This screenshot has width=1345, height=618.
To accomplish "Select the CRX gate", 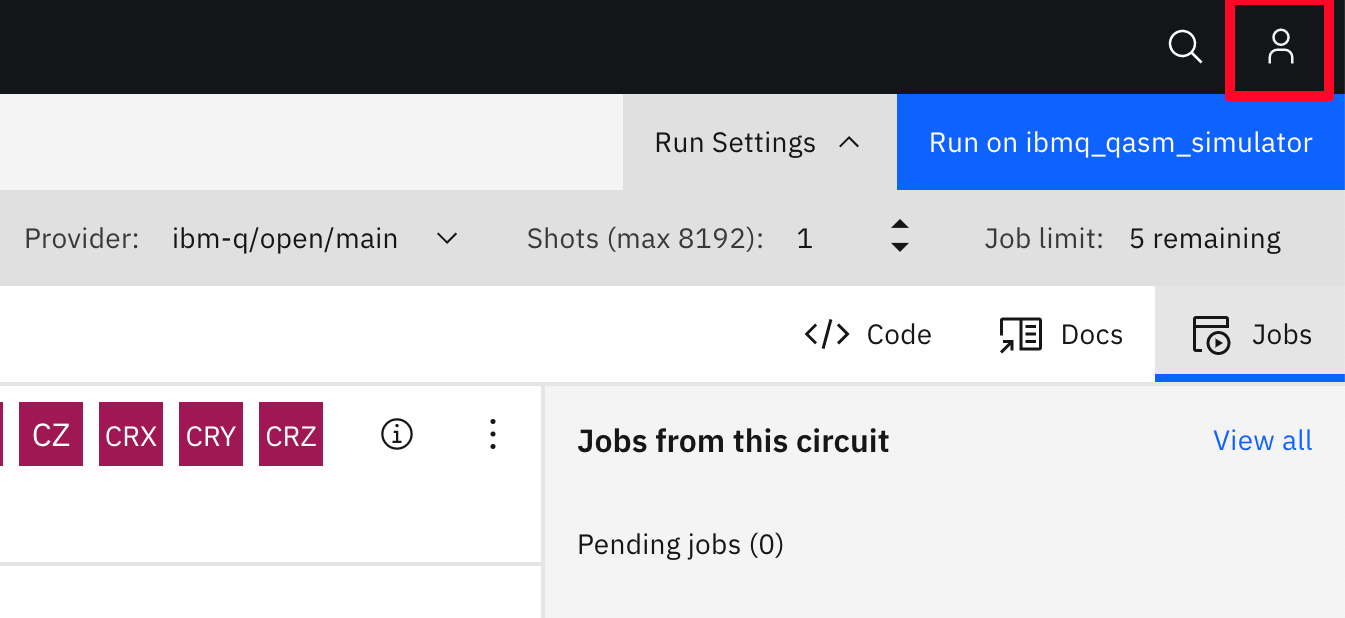I will 131,435.
